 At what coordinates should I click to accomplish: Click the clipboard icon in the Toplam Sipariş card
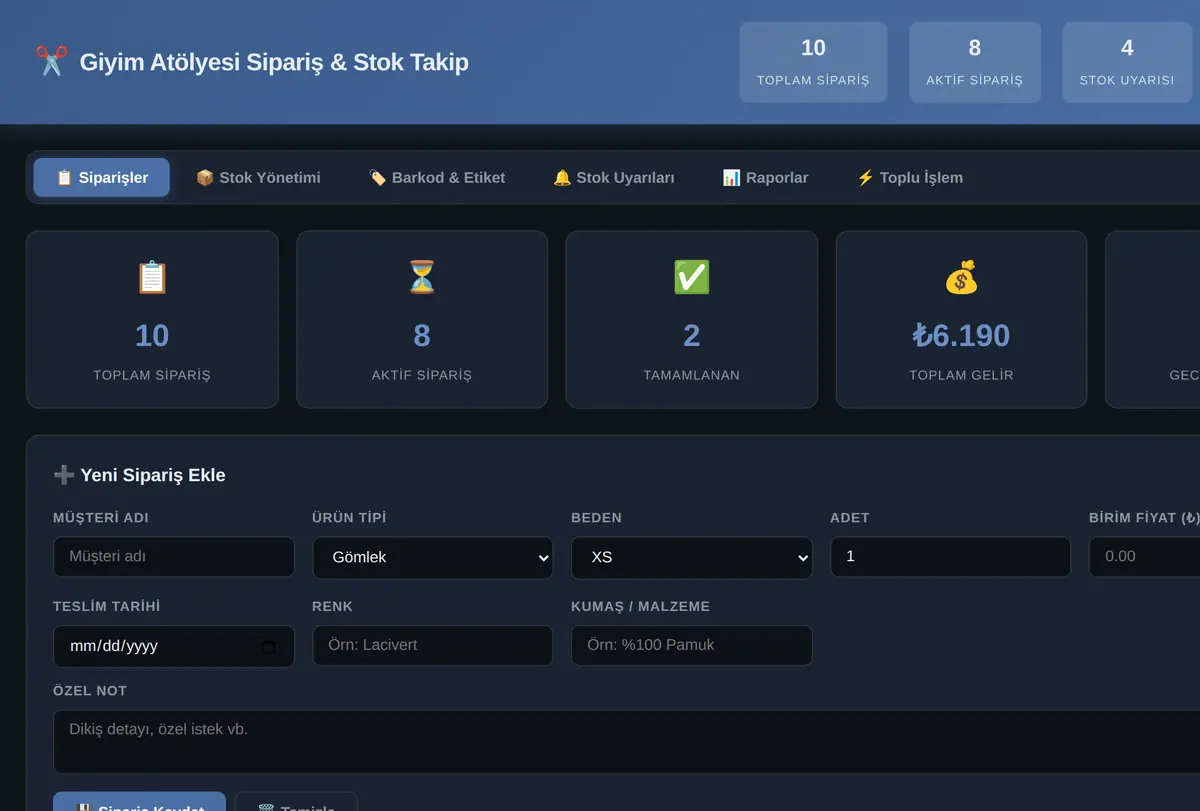click(x=152, y=277)
